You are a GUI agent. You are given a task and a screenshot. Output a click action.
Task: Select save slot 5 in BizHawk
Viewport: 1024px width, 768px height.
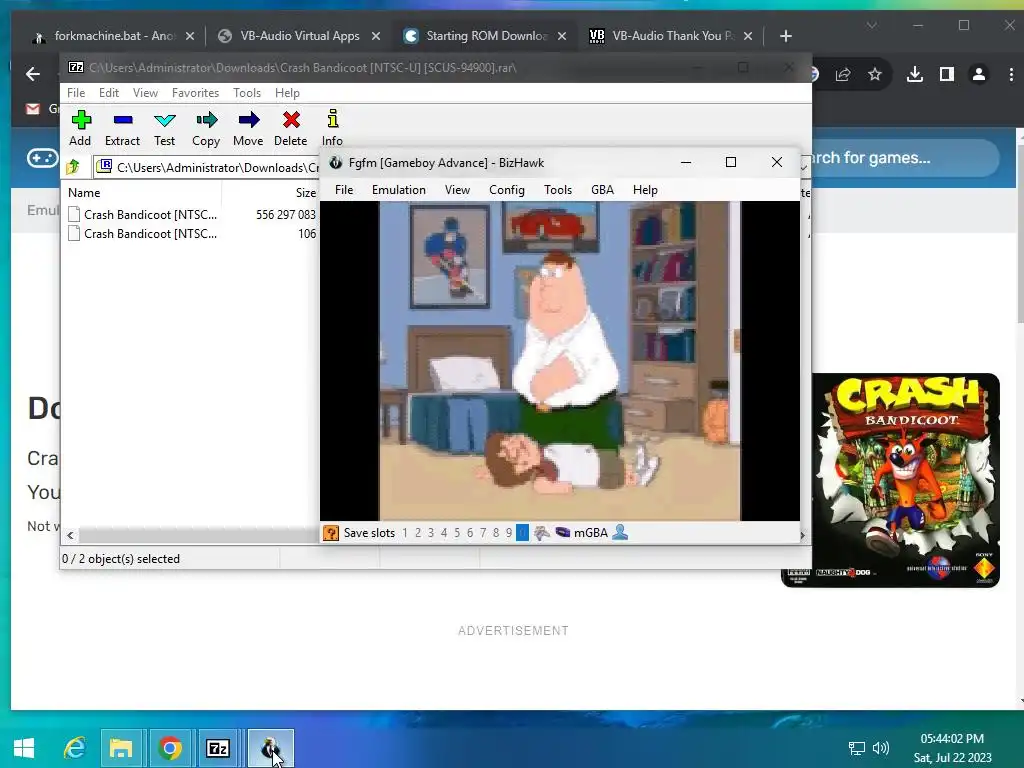coord(457,533)
